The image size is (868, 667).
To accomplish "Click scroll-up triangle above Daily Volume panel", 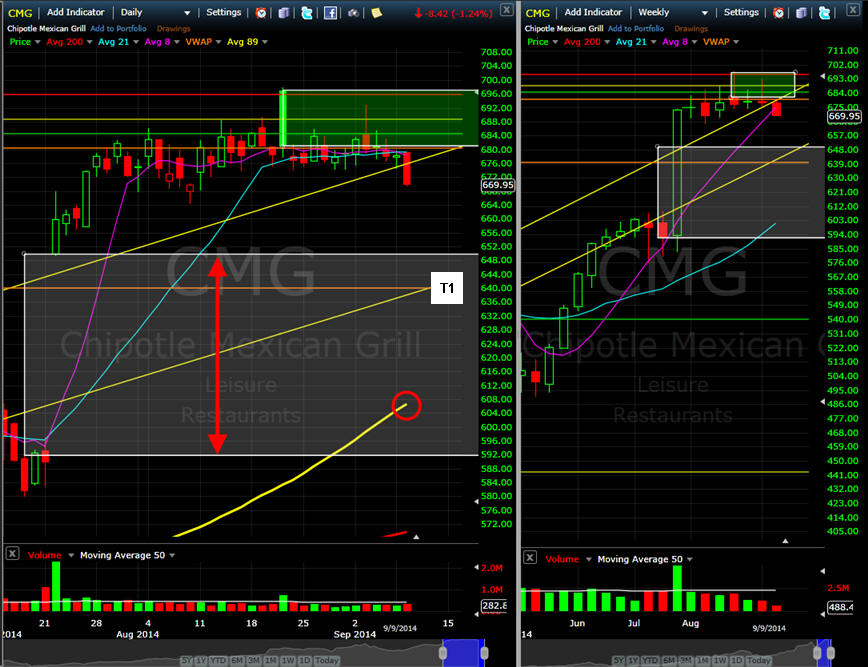I will coord(416,536).
